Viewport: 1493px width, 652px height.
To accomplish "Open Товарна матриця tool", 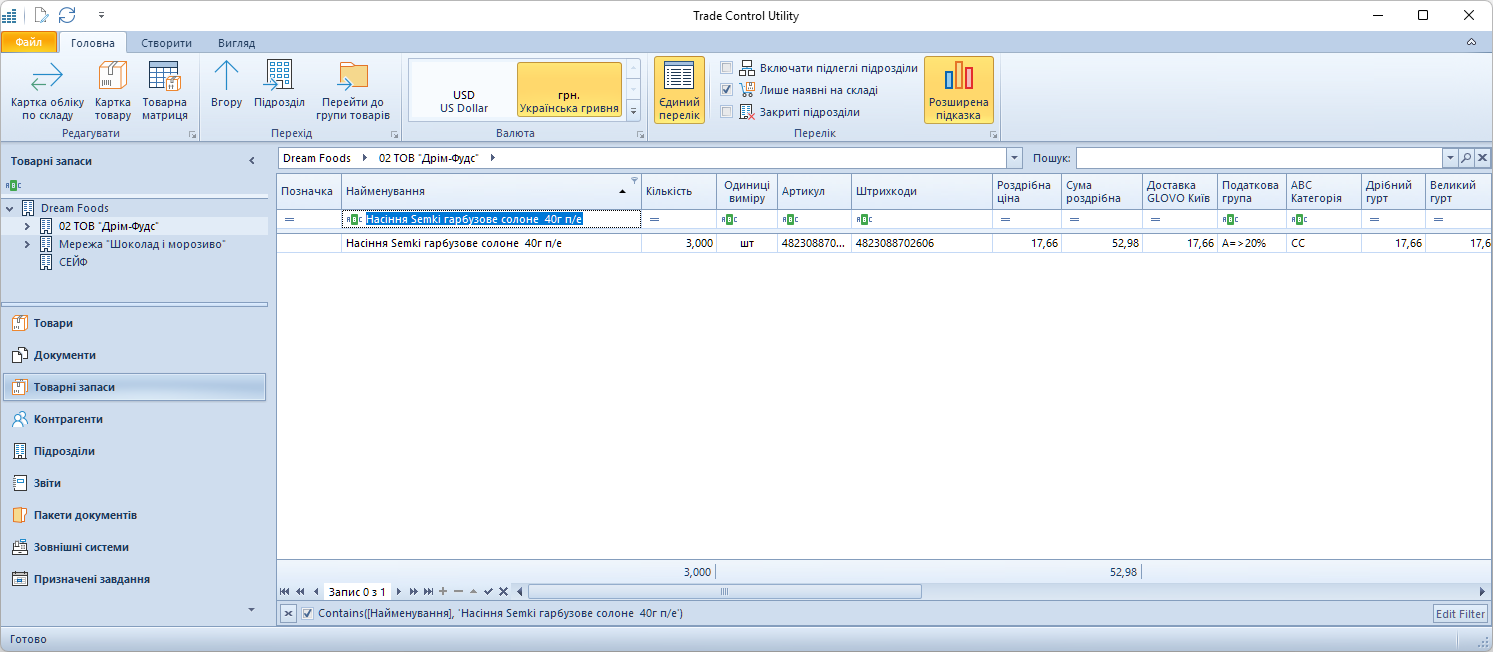I will point(164,78).
